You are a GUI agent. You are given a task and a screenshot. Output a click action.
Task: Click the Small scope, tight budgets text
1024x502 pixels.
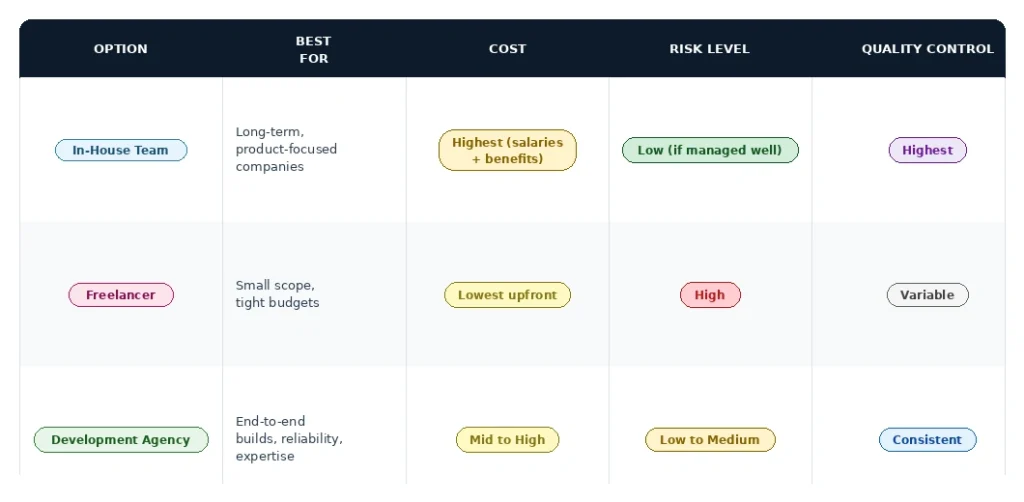click(x=277, y=294)
